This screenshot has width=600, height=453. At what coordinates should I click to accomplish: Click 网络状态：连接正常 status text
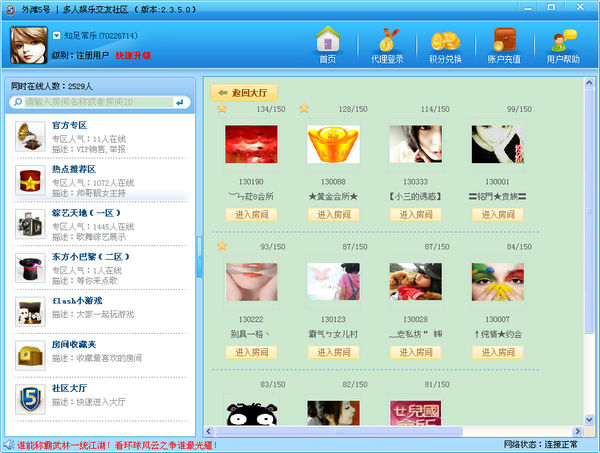click(x=540, y=445)
